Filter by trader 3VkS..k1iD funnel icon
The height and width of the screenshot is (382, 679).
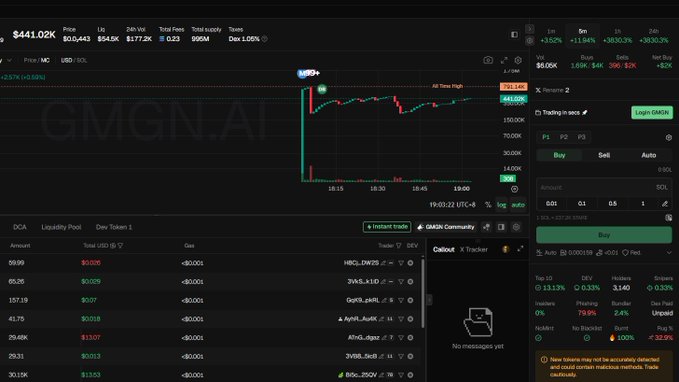click(401, 282)
